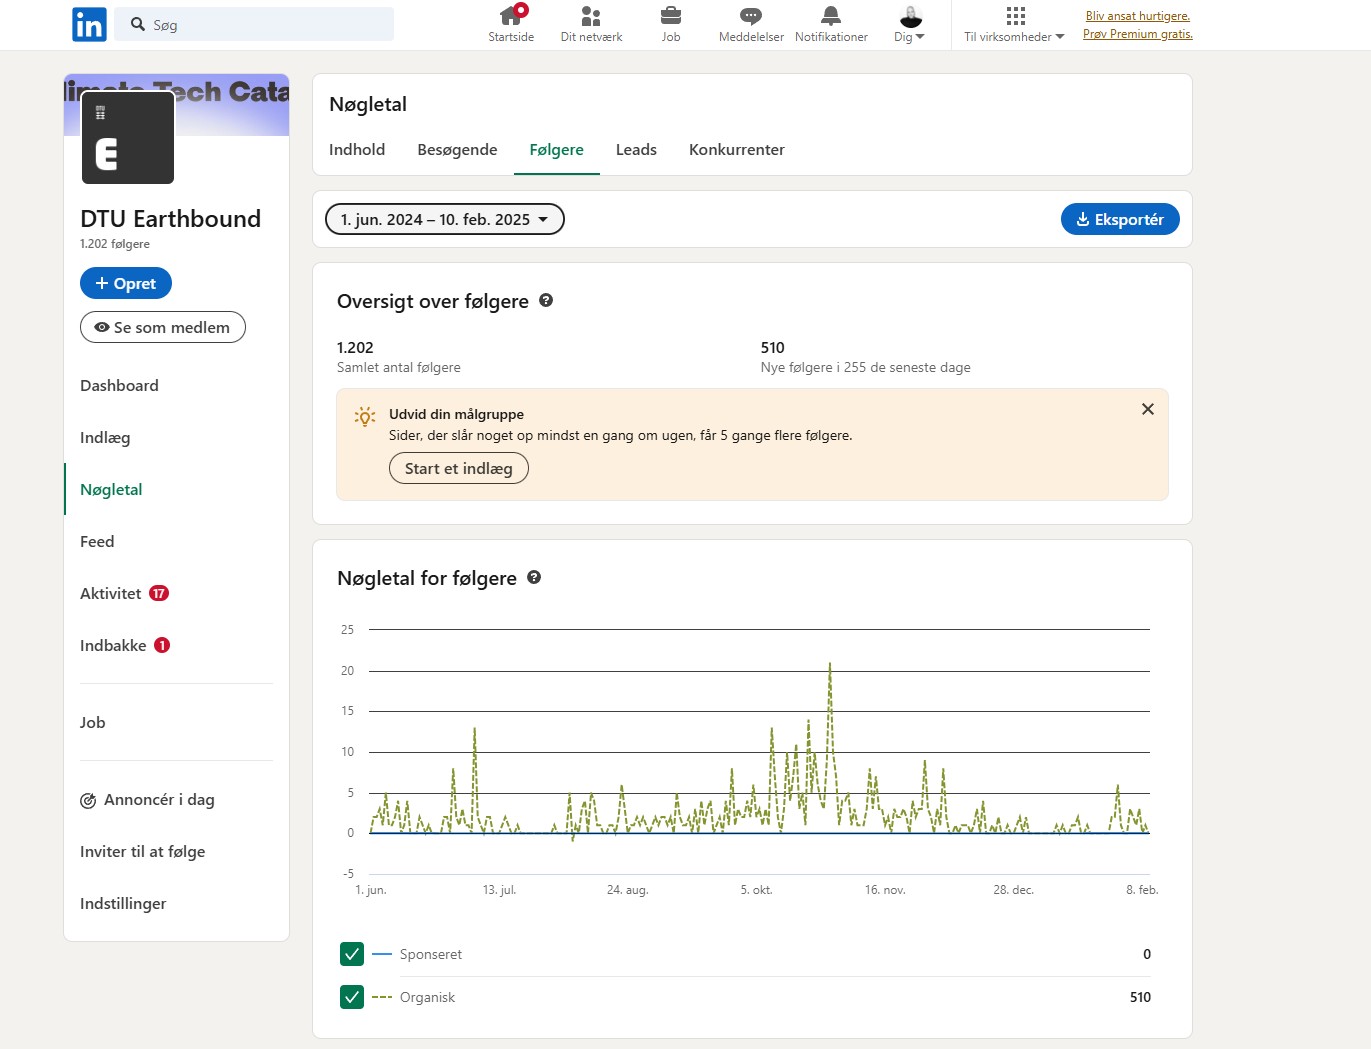Follow the Prøv Premium gratis link

pyautogui.click(x=1138, y=34)
